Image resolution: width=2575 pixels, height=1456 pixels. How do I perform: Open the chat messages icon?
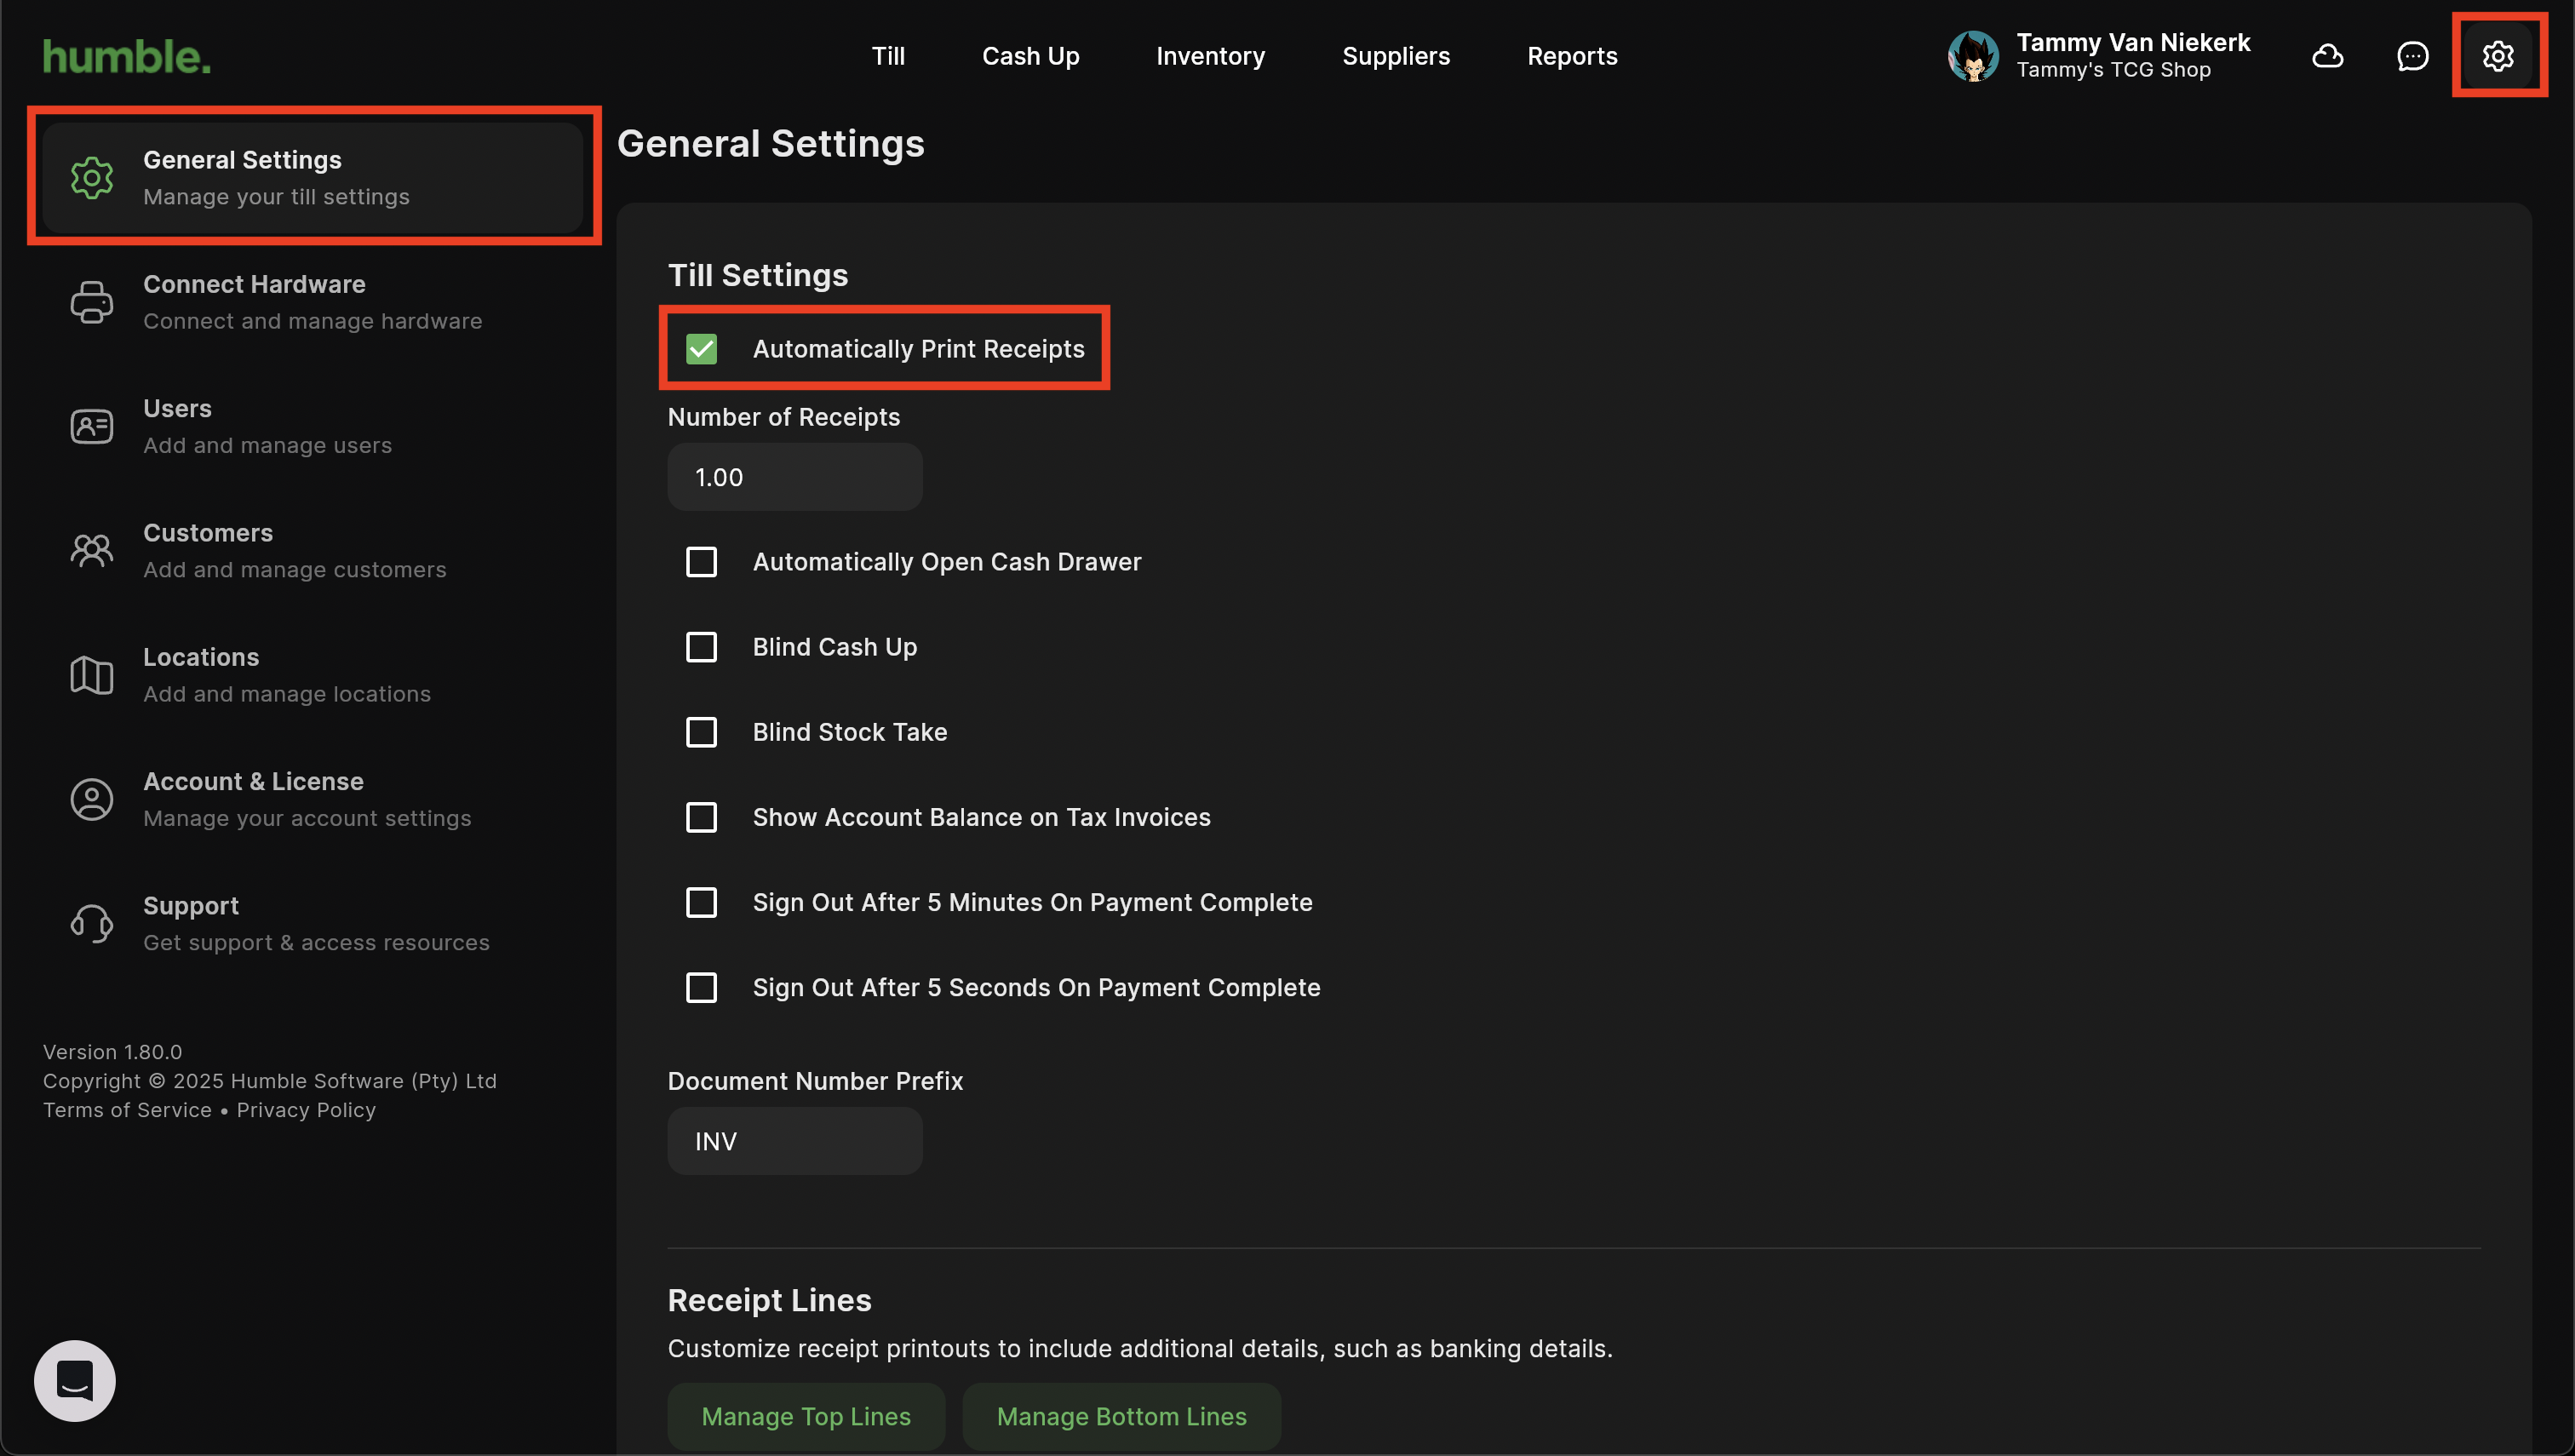tap(2412, 56)
